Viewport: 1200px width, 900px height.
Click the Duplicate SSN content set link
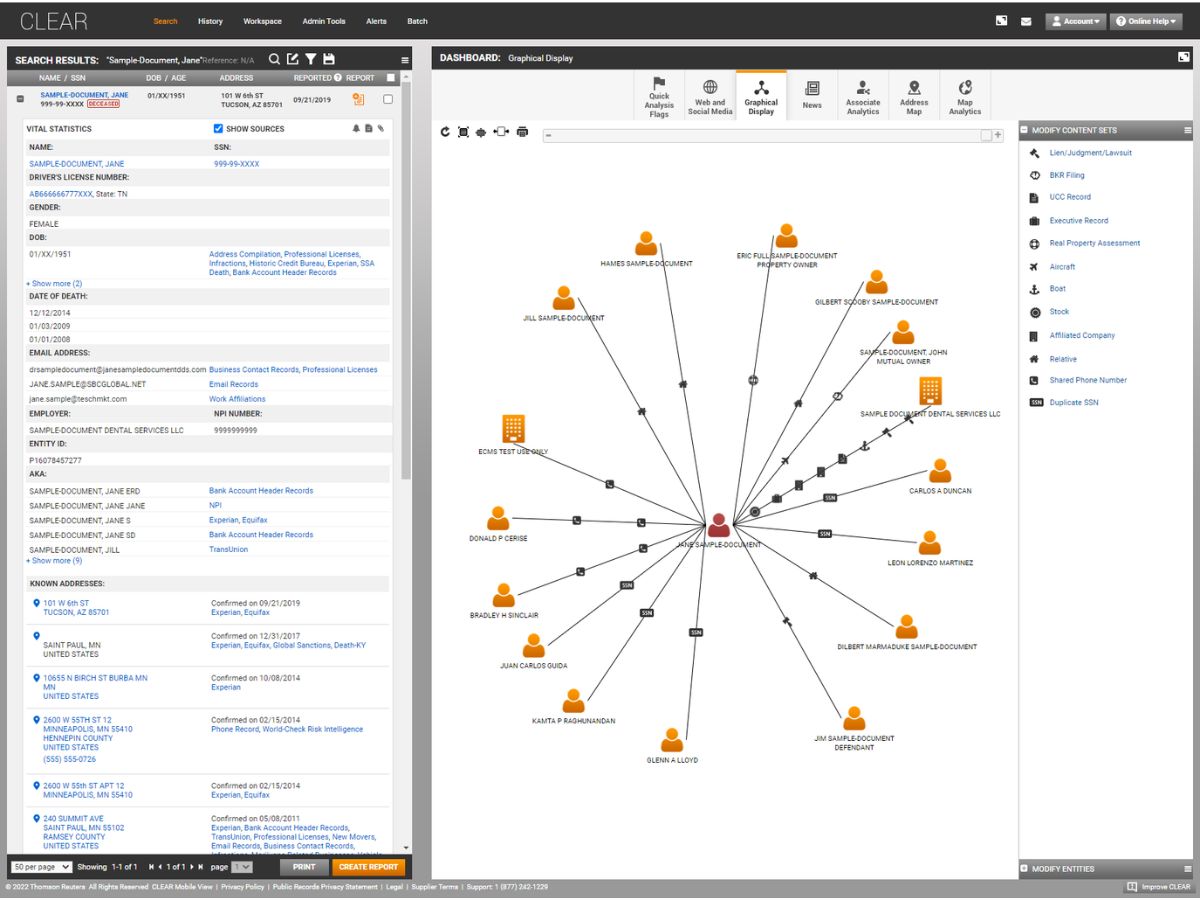click(x=1074, y=402)
